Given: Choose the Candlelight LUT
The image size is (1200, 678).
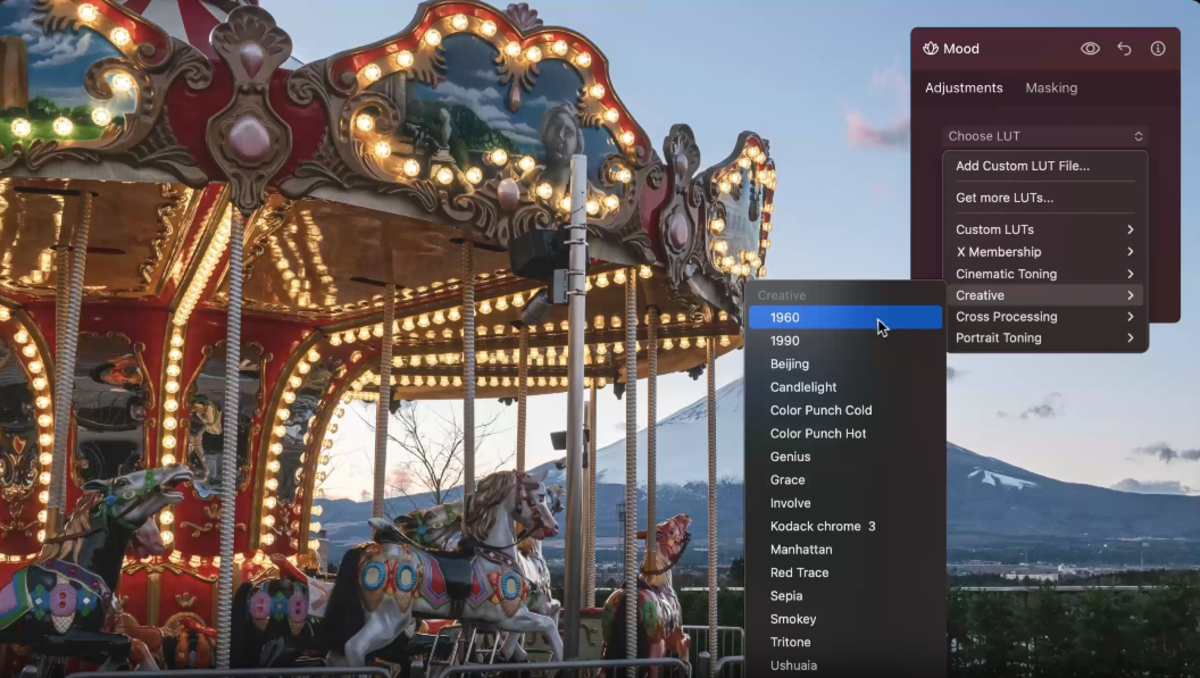Looking at the screenshot, I should click(x=803, y=387).
